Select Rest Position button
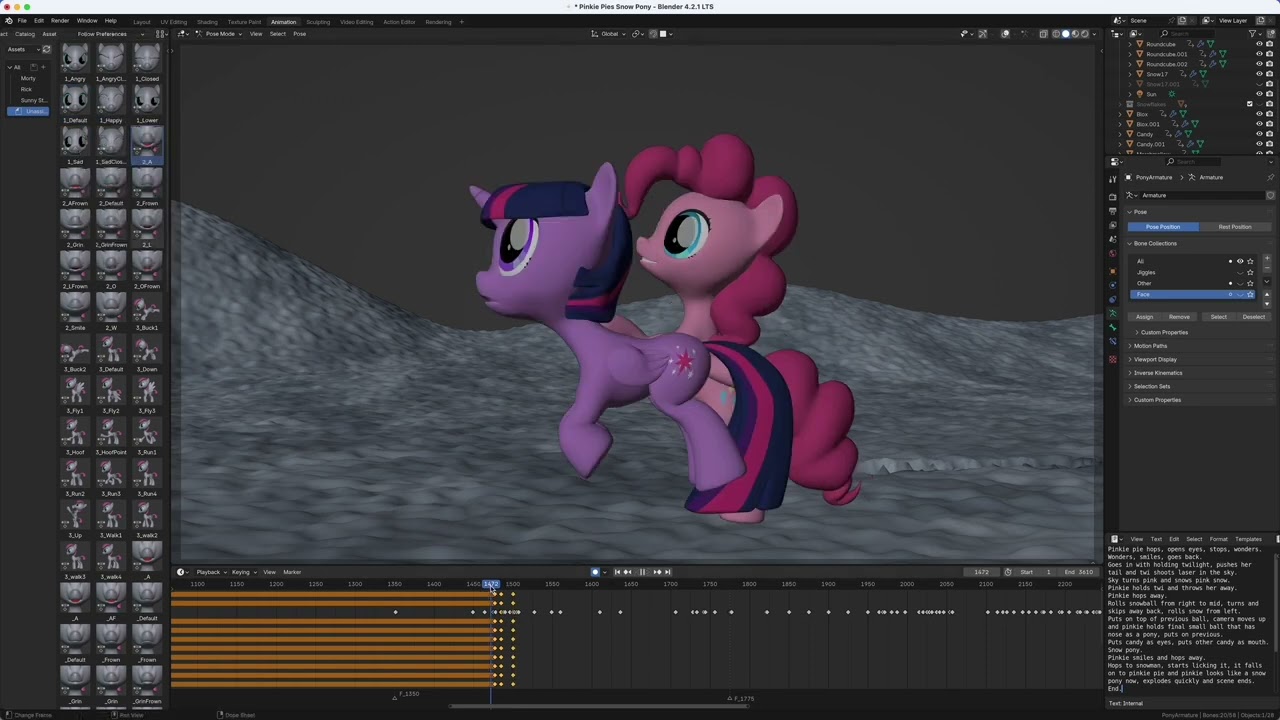Viewport: 1280px width, 720px height. tap(1234, 227)
